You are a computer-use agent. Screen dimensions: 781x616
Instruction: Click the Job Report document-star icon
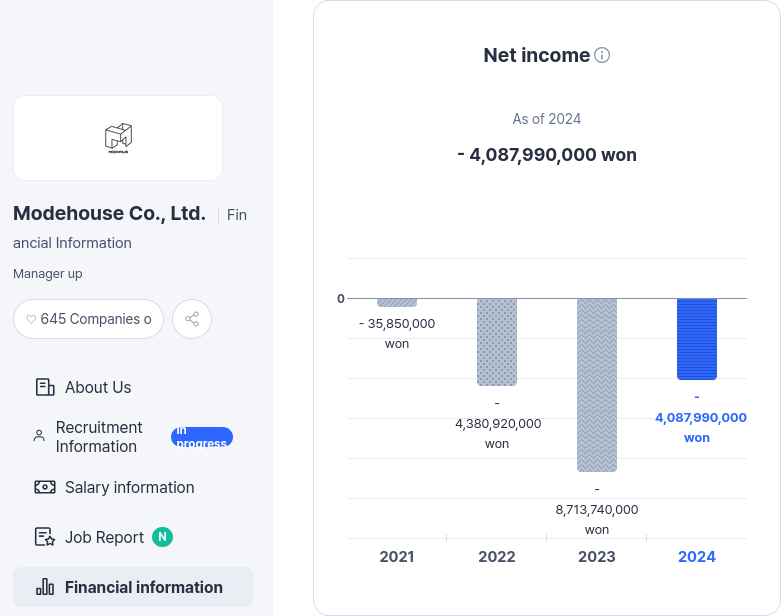pyautogui.click(x=45, y=537)
